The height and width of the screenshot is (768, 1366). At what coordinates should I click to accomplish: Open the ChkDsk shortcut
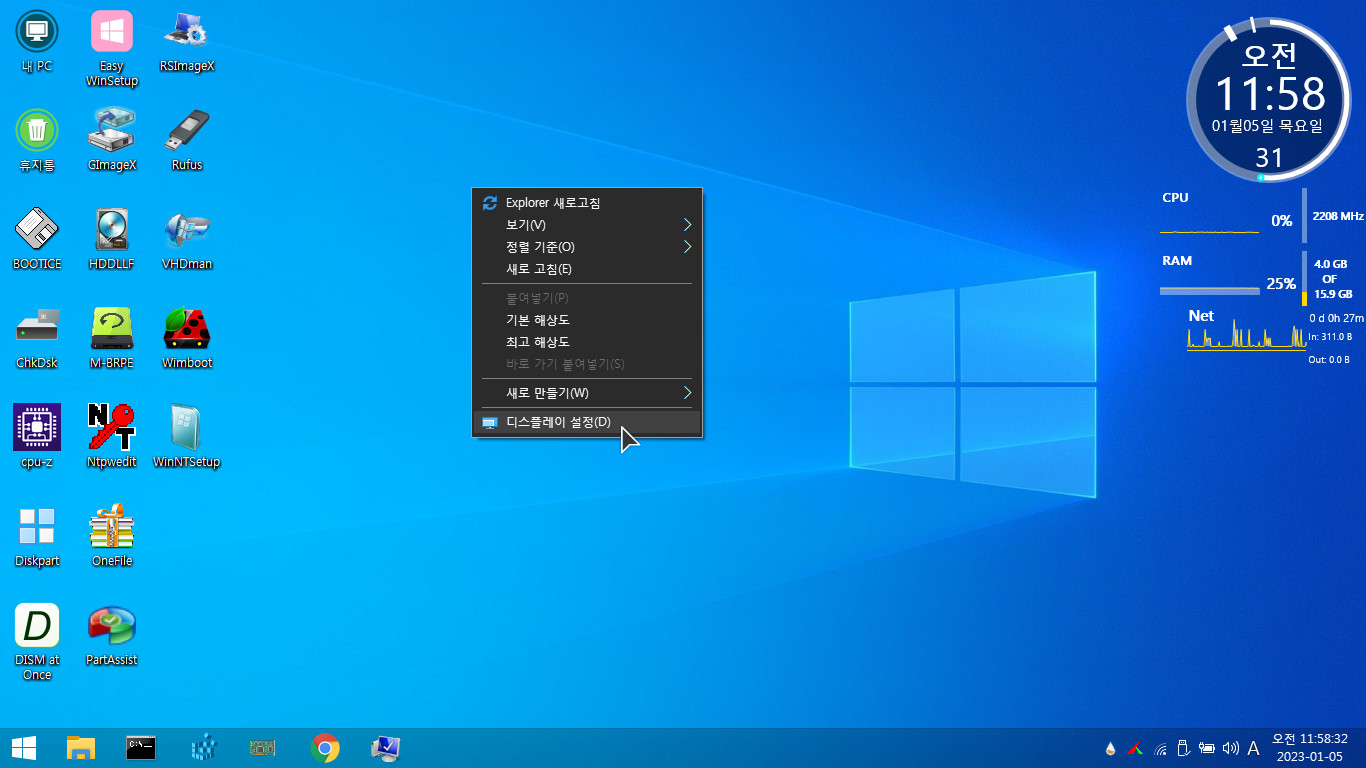pyautogui.click(x=37, y=337)
